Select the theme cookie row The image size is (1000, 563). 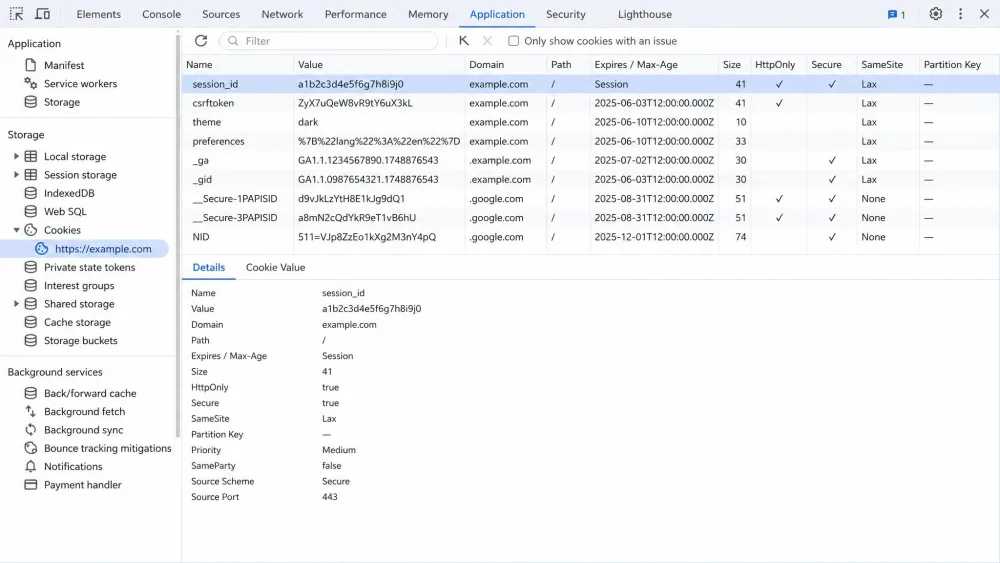(x=591, y=122)
